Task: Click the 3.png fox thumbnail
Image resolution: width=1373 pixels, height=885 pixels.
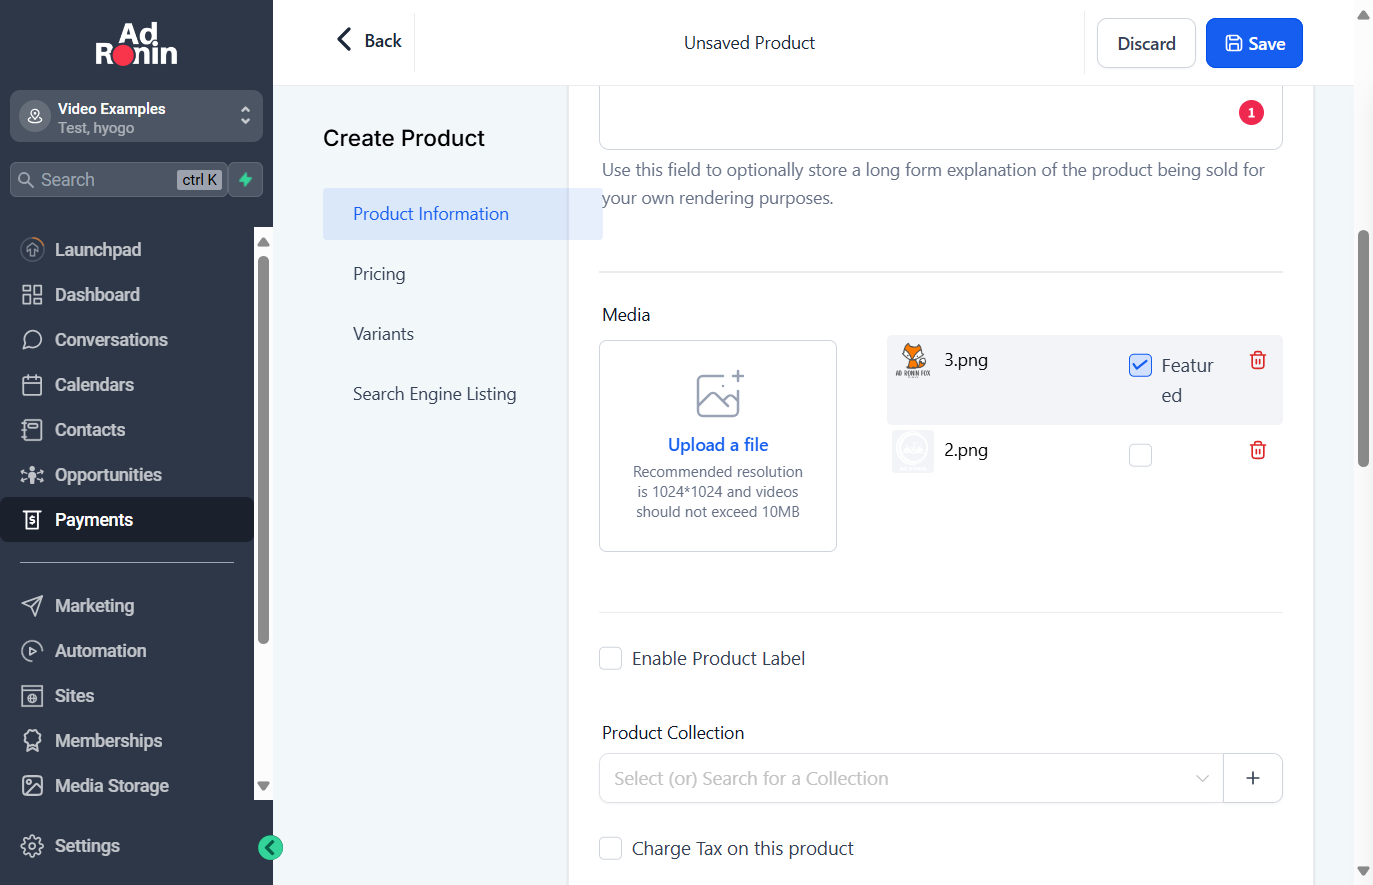Action: click(913, 361)
